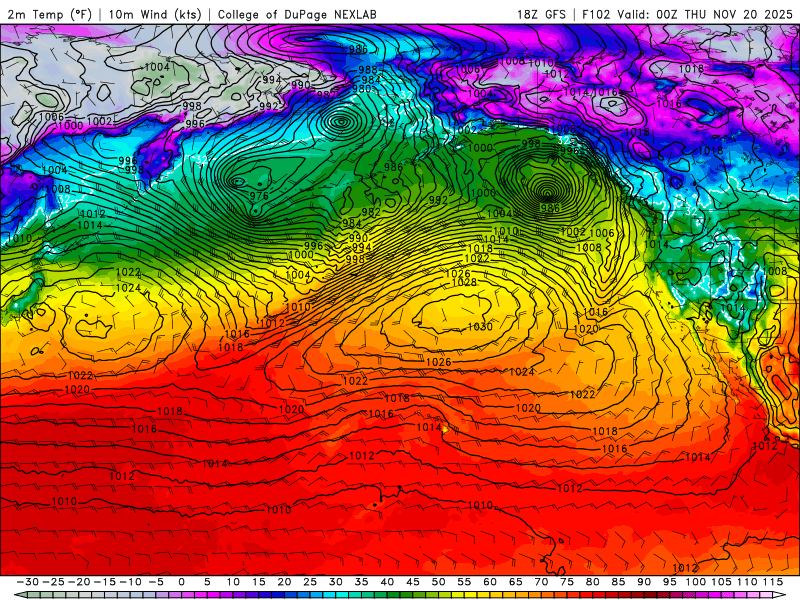Click the 60 value on the temperature legend
Viewport: 800px width, 600px height.
click(490, 582)
